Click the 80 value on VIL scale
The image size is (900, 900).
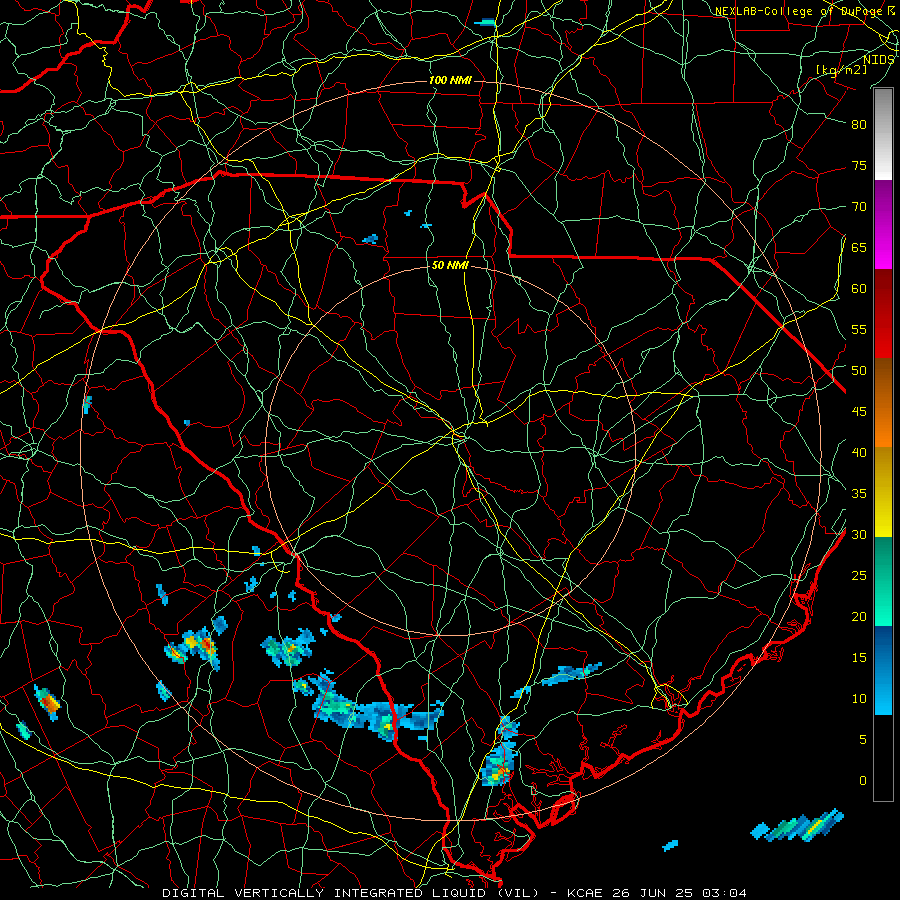click(x=859, y=125)
